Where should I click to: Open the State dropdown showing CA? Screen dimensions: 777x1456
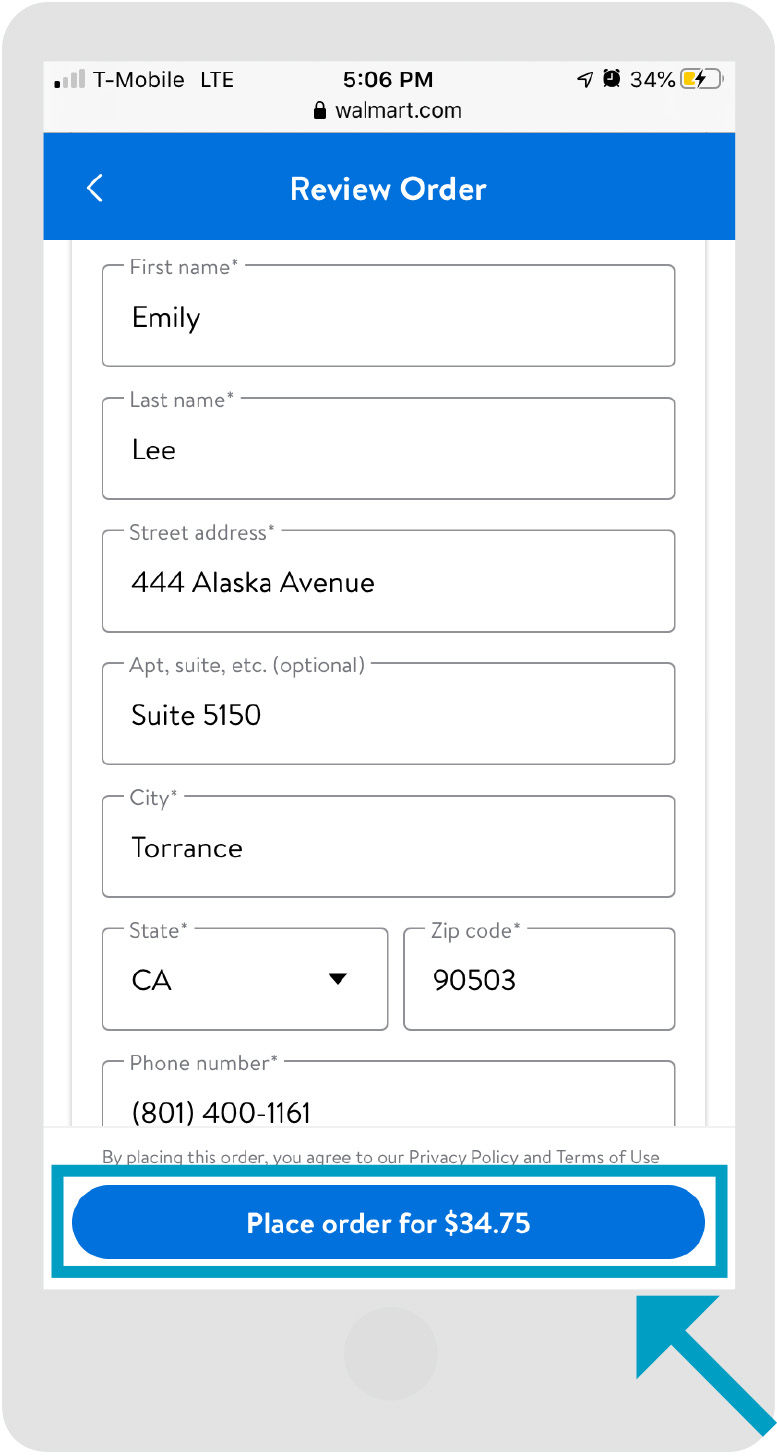[245, 979]
